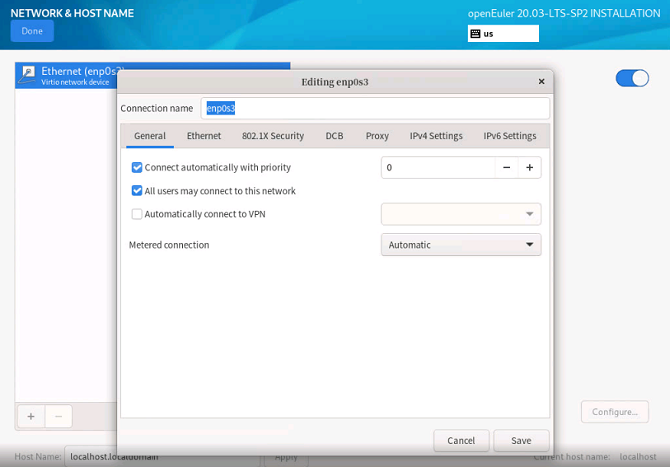Go to the IPv6 Settings tab
670x467 pixels.
coord(509,136)
